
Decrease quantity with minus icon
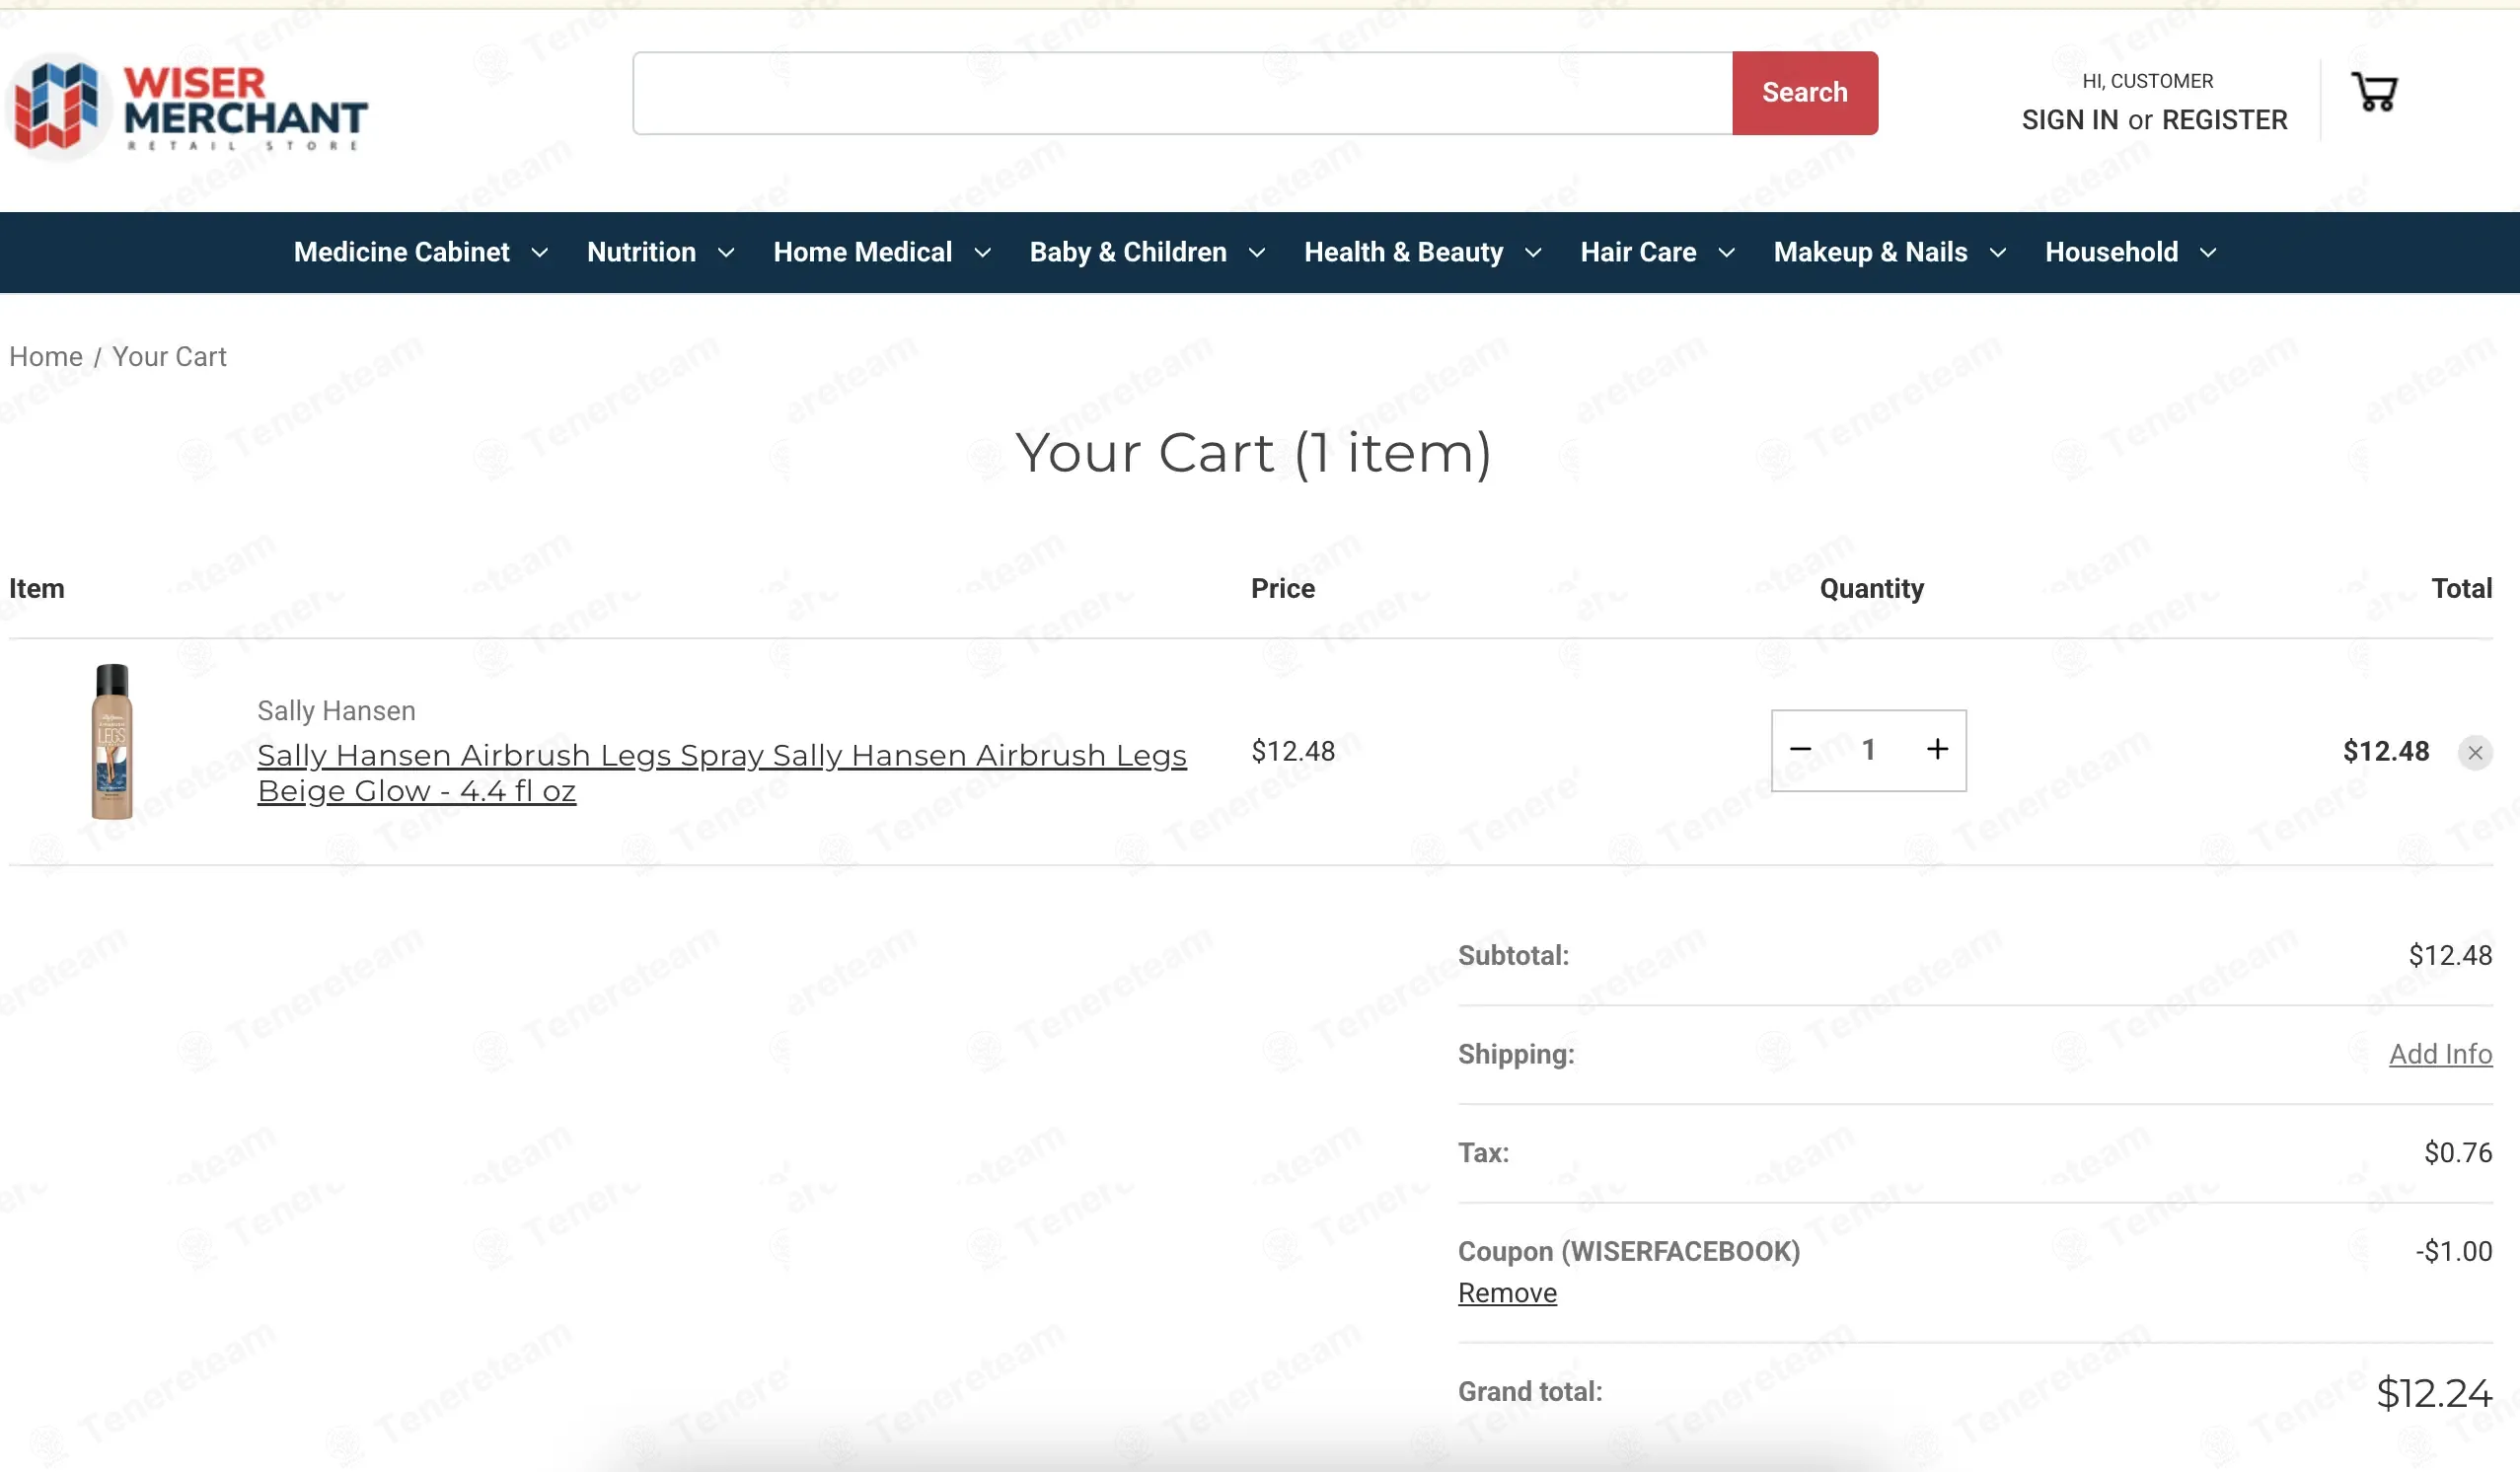coord(1800,749)
